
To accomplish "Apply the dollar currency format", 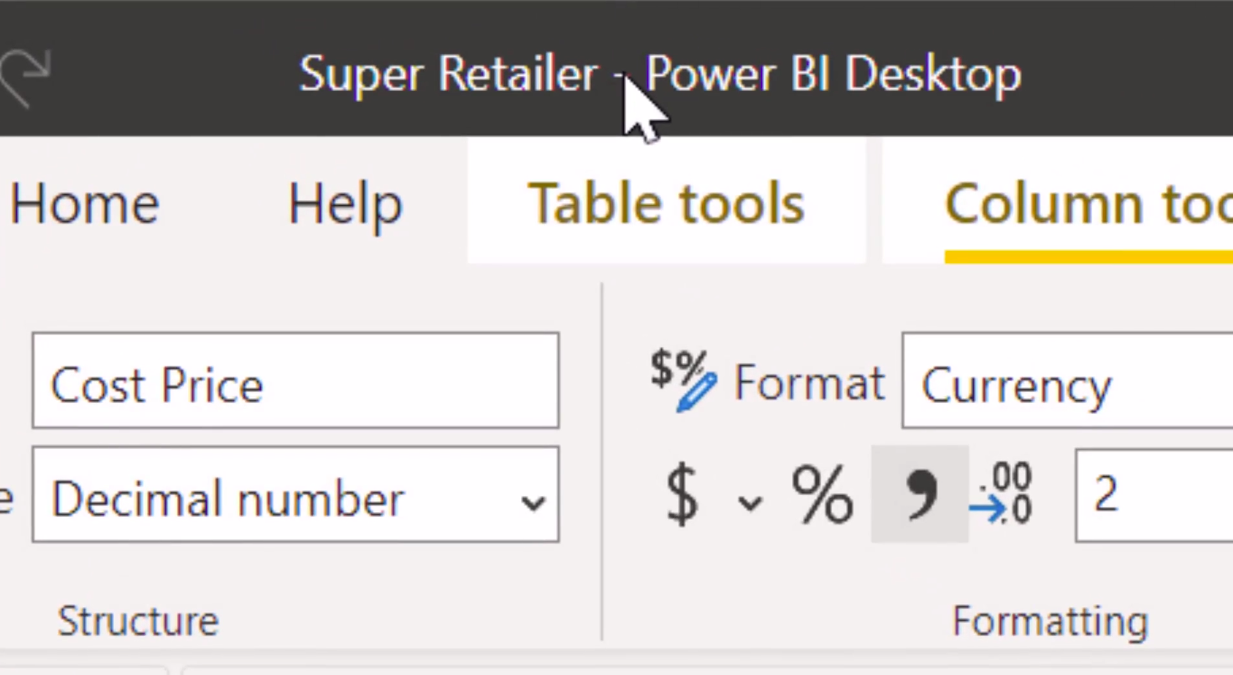I will 682,495.
